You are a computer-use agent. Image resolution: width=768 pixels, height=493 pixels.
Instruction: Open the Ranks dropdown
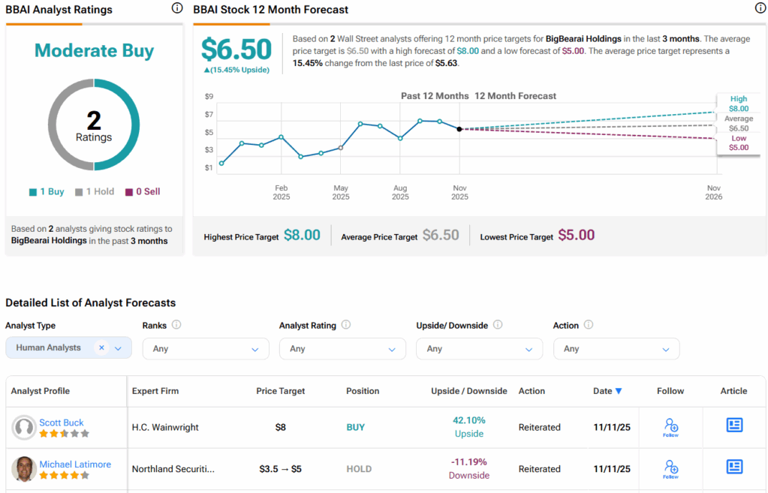205,349
